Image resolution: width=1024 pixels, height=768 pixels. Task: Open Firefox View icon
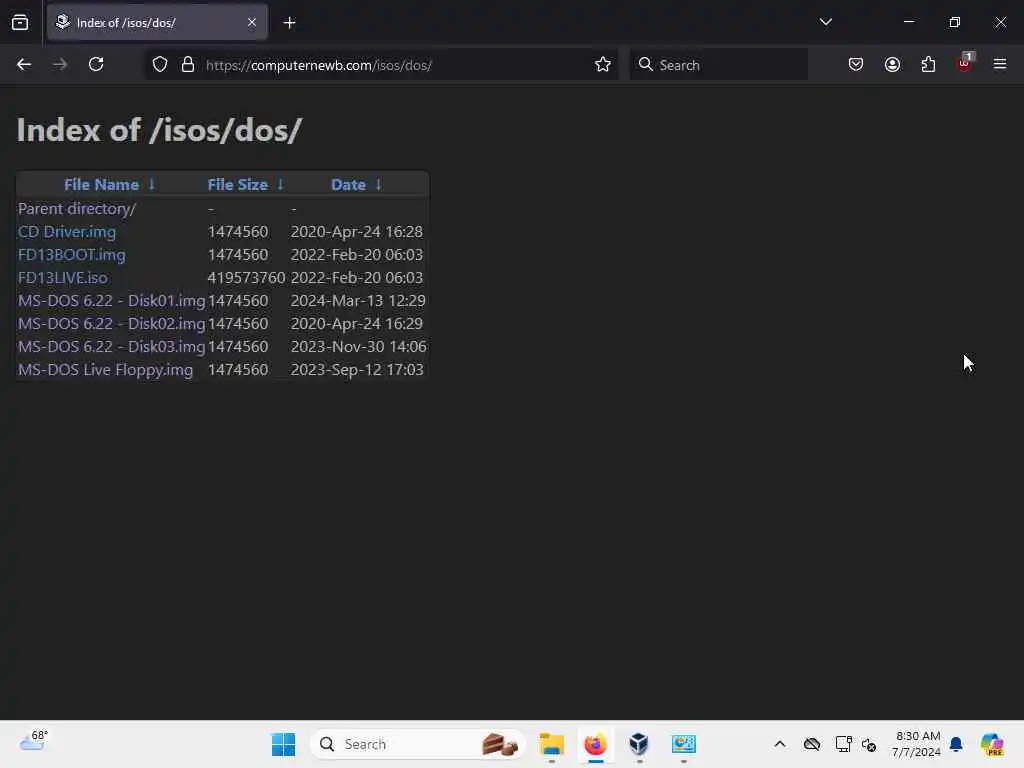pyautogui.click(x=20, y=22)
